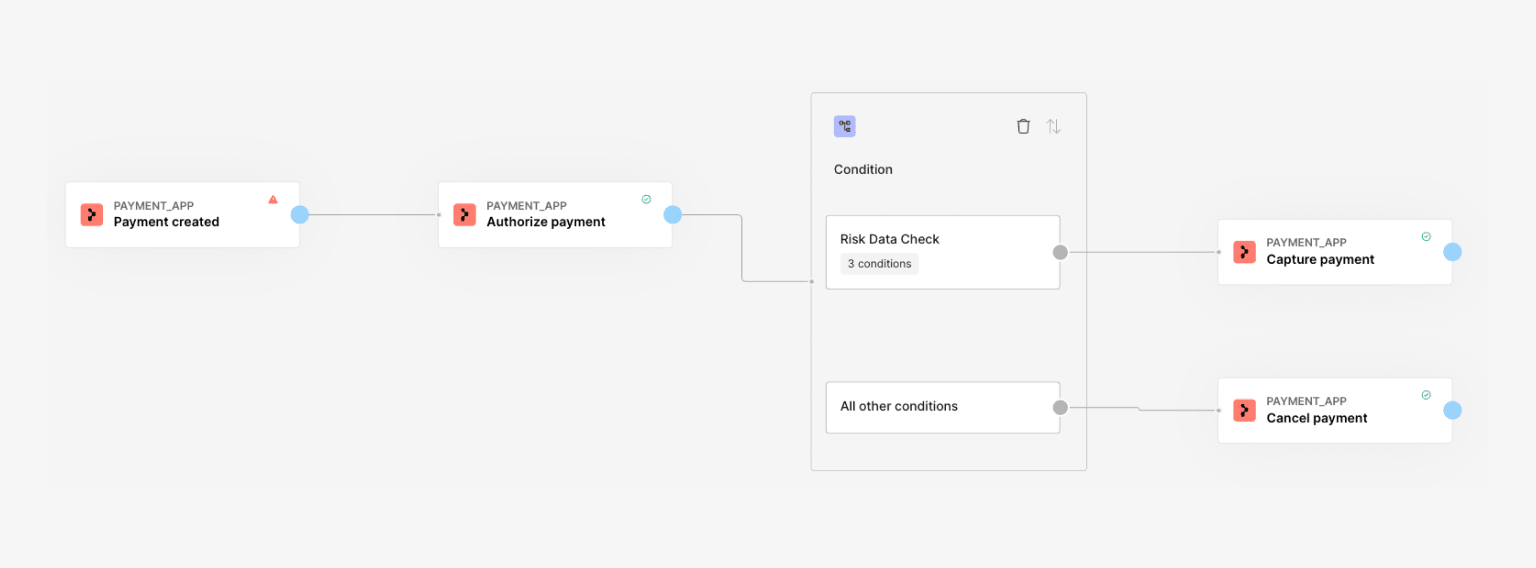Click PAYMENT_APP label above Capture payment
1536x568 pixels.
click(x=1307, y=243)
